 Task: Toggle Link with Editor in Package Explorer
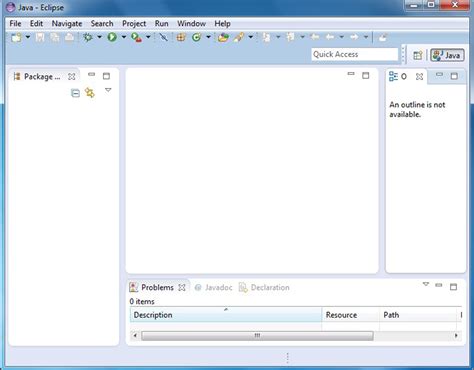[90, 93]
